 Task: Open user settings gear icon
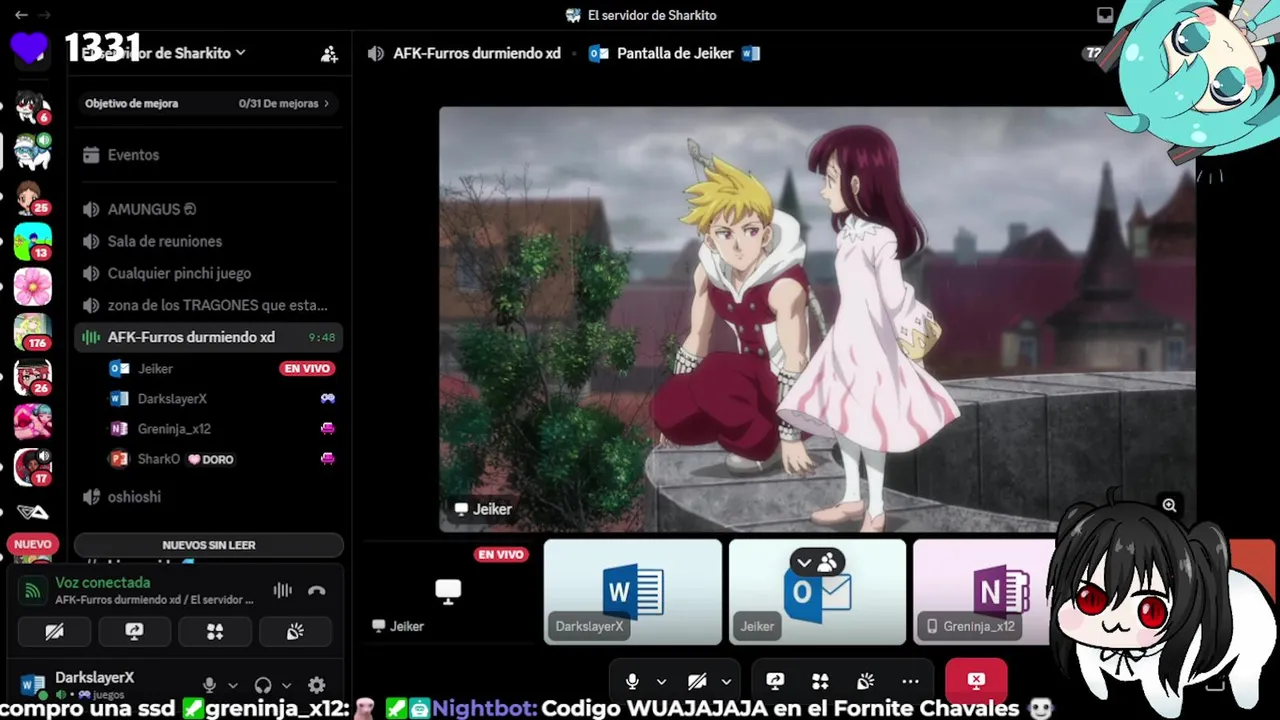317,685
